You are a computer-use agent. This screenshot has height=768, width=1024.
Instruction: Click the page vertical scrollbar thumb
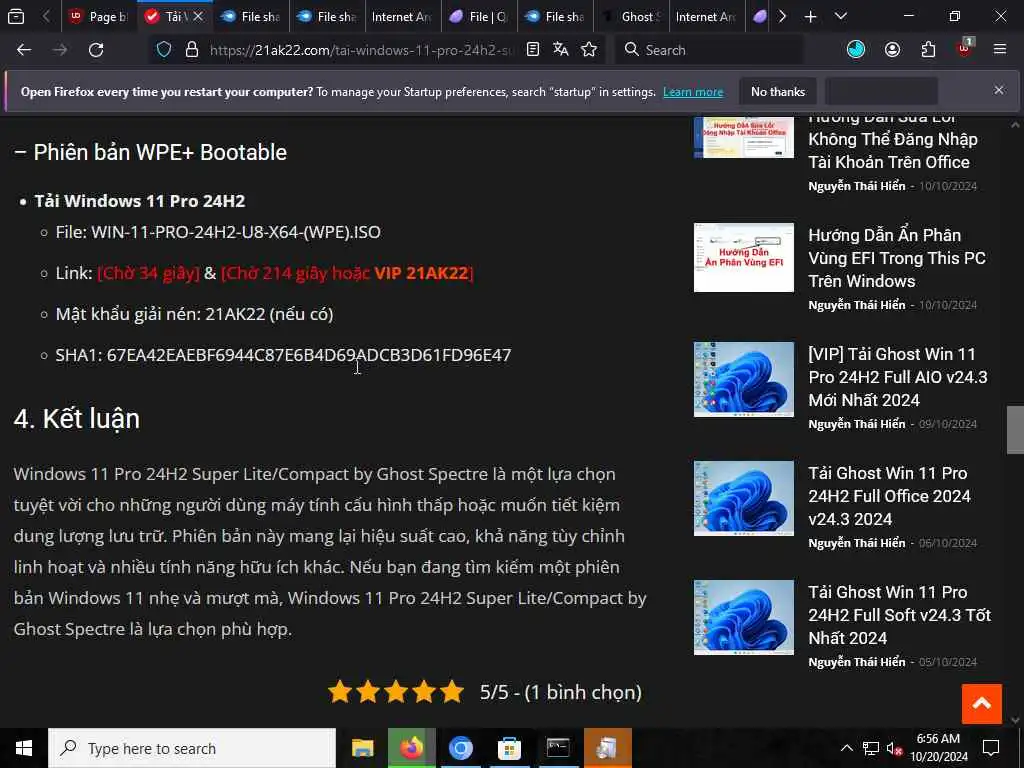coord(1015,429)
